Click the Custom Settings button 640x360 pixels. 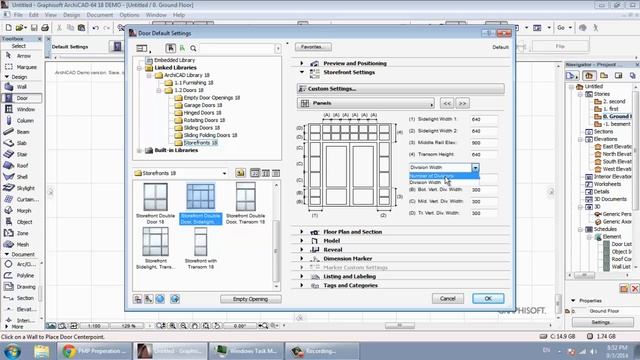coord(400,89)
